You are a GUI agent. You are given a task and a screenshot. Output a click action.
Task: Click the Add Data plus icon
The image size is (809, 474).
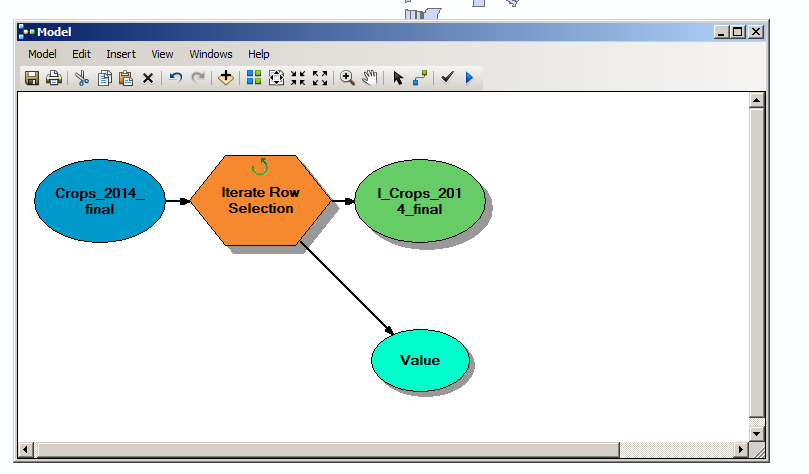[x=225, y=78]
